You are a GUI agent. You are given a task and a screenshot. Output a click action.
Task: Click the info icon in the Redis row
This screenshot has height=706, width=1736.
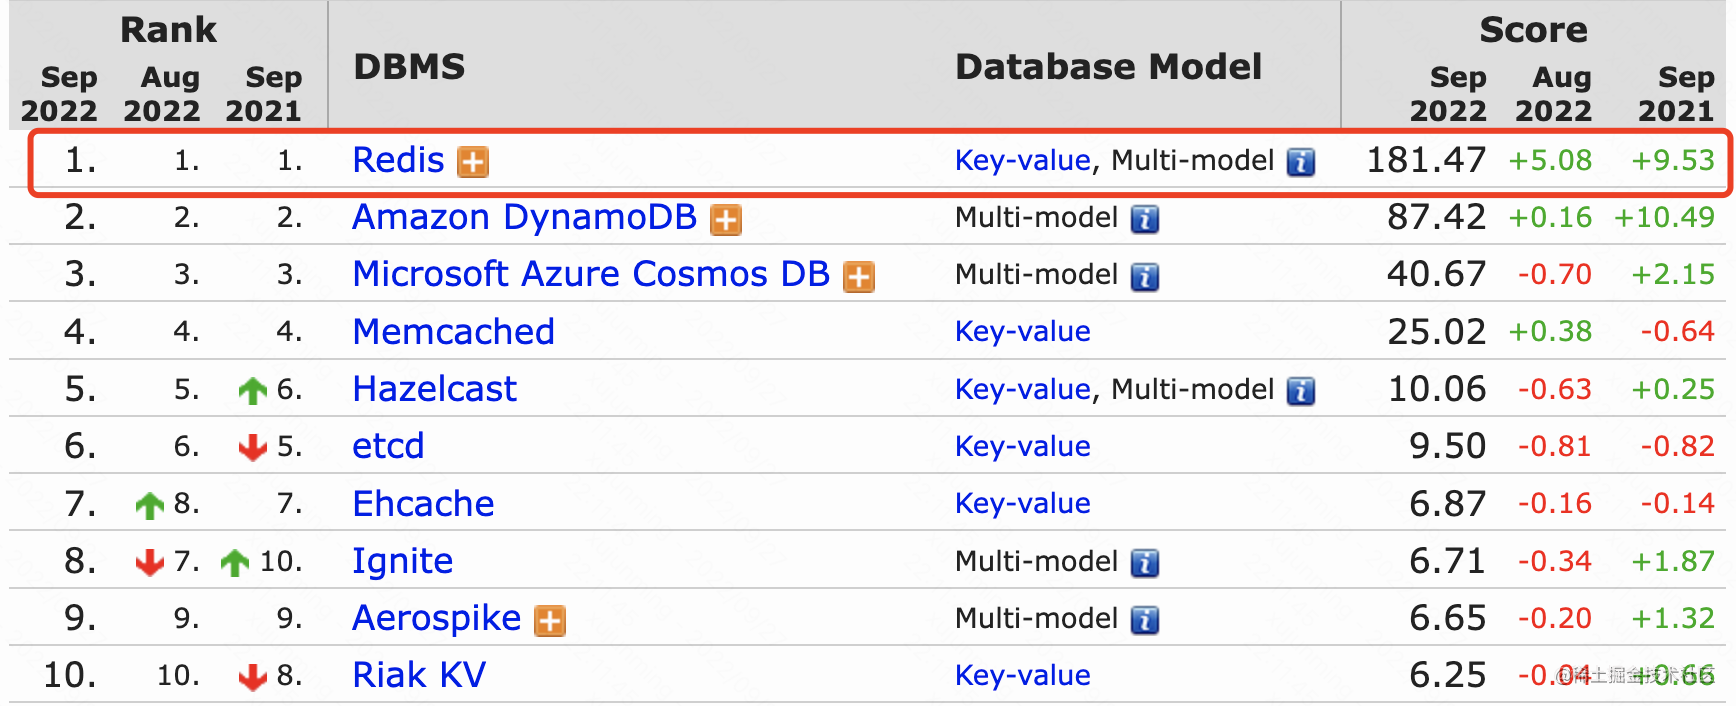[1300, 162]
